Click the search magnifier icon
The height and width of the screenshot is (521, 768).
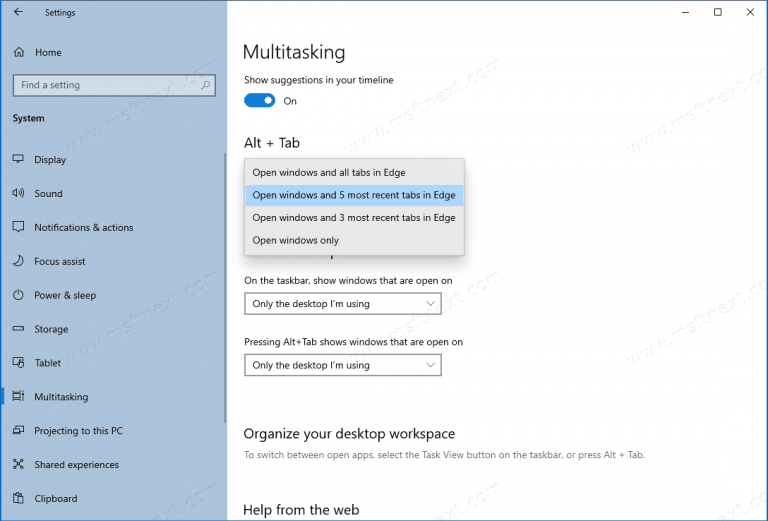point(206,85)
